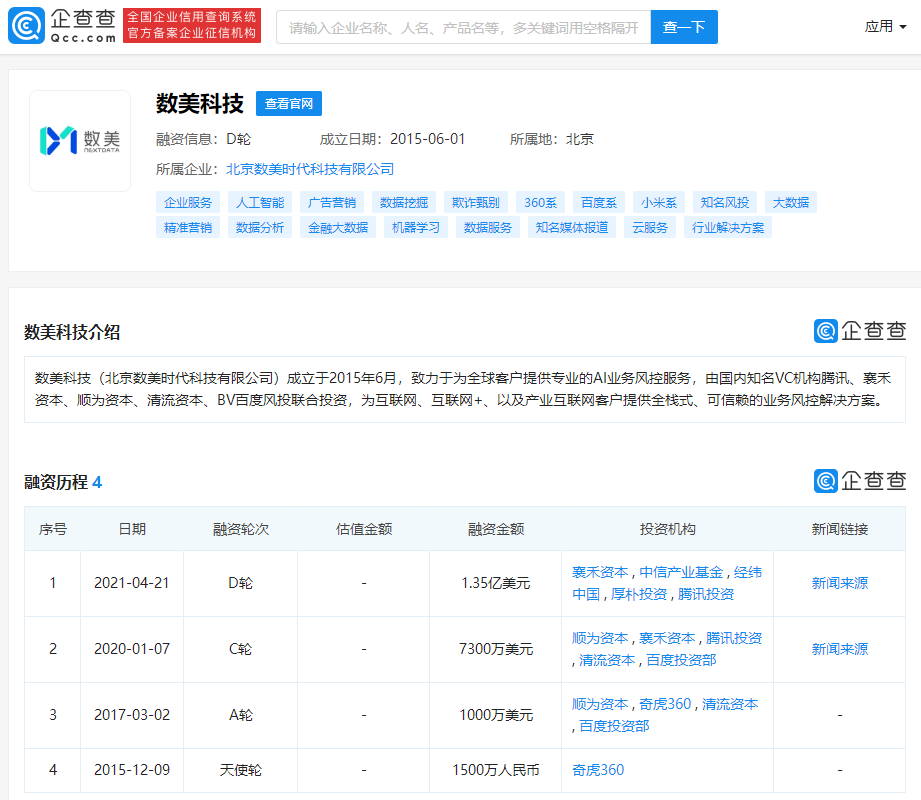This screenshot has width=921, height=800.
Task: Open 新闻来源 link for C轮 row
Action: click(x=839, y=649)
